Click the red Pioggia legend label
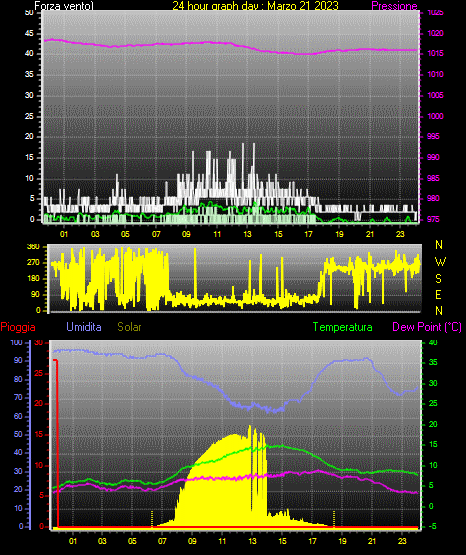This screenshot has width=466, height=555. [x=18, y=327]
